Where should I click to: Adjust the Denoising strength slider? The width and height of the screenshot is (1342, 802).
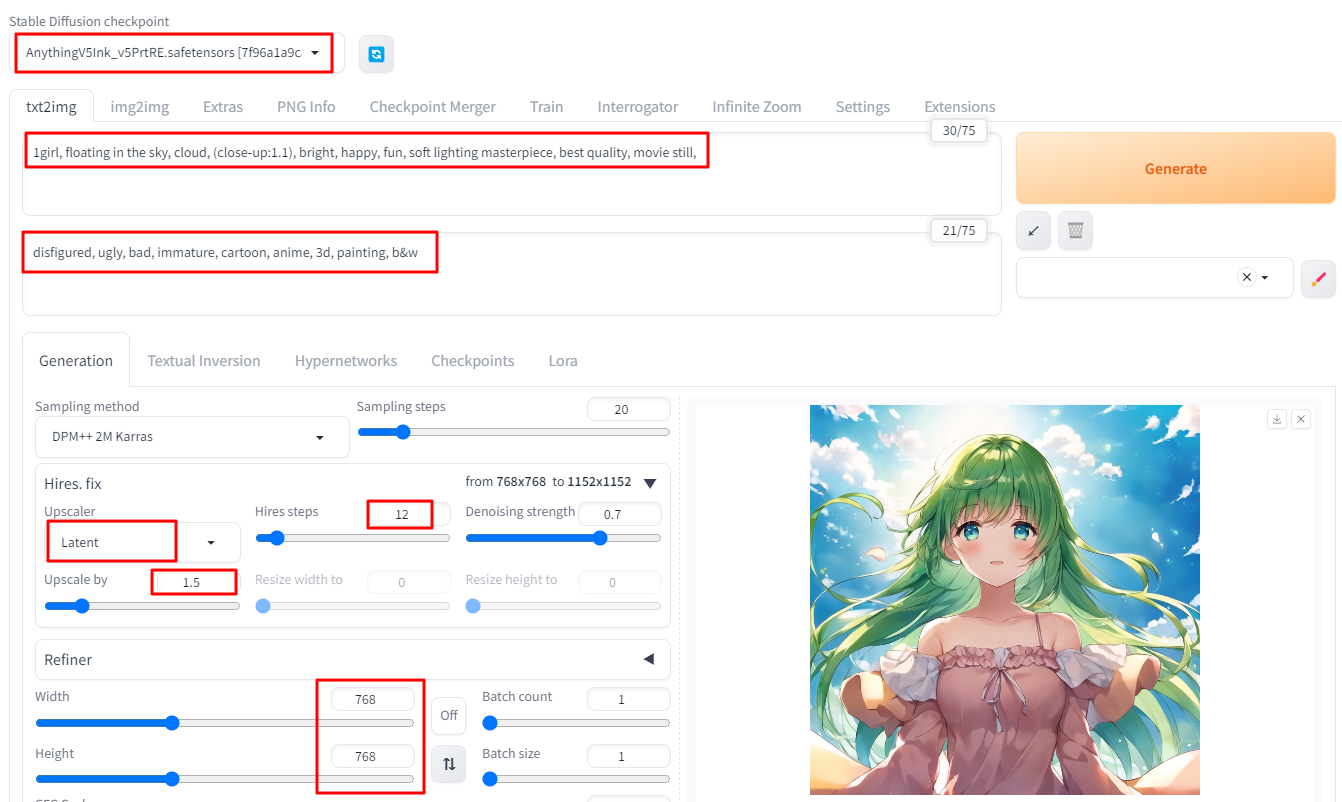[x=563, y=538]
